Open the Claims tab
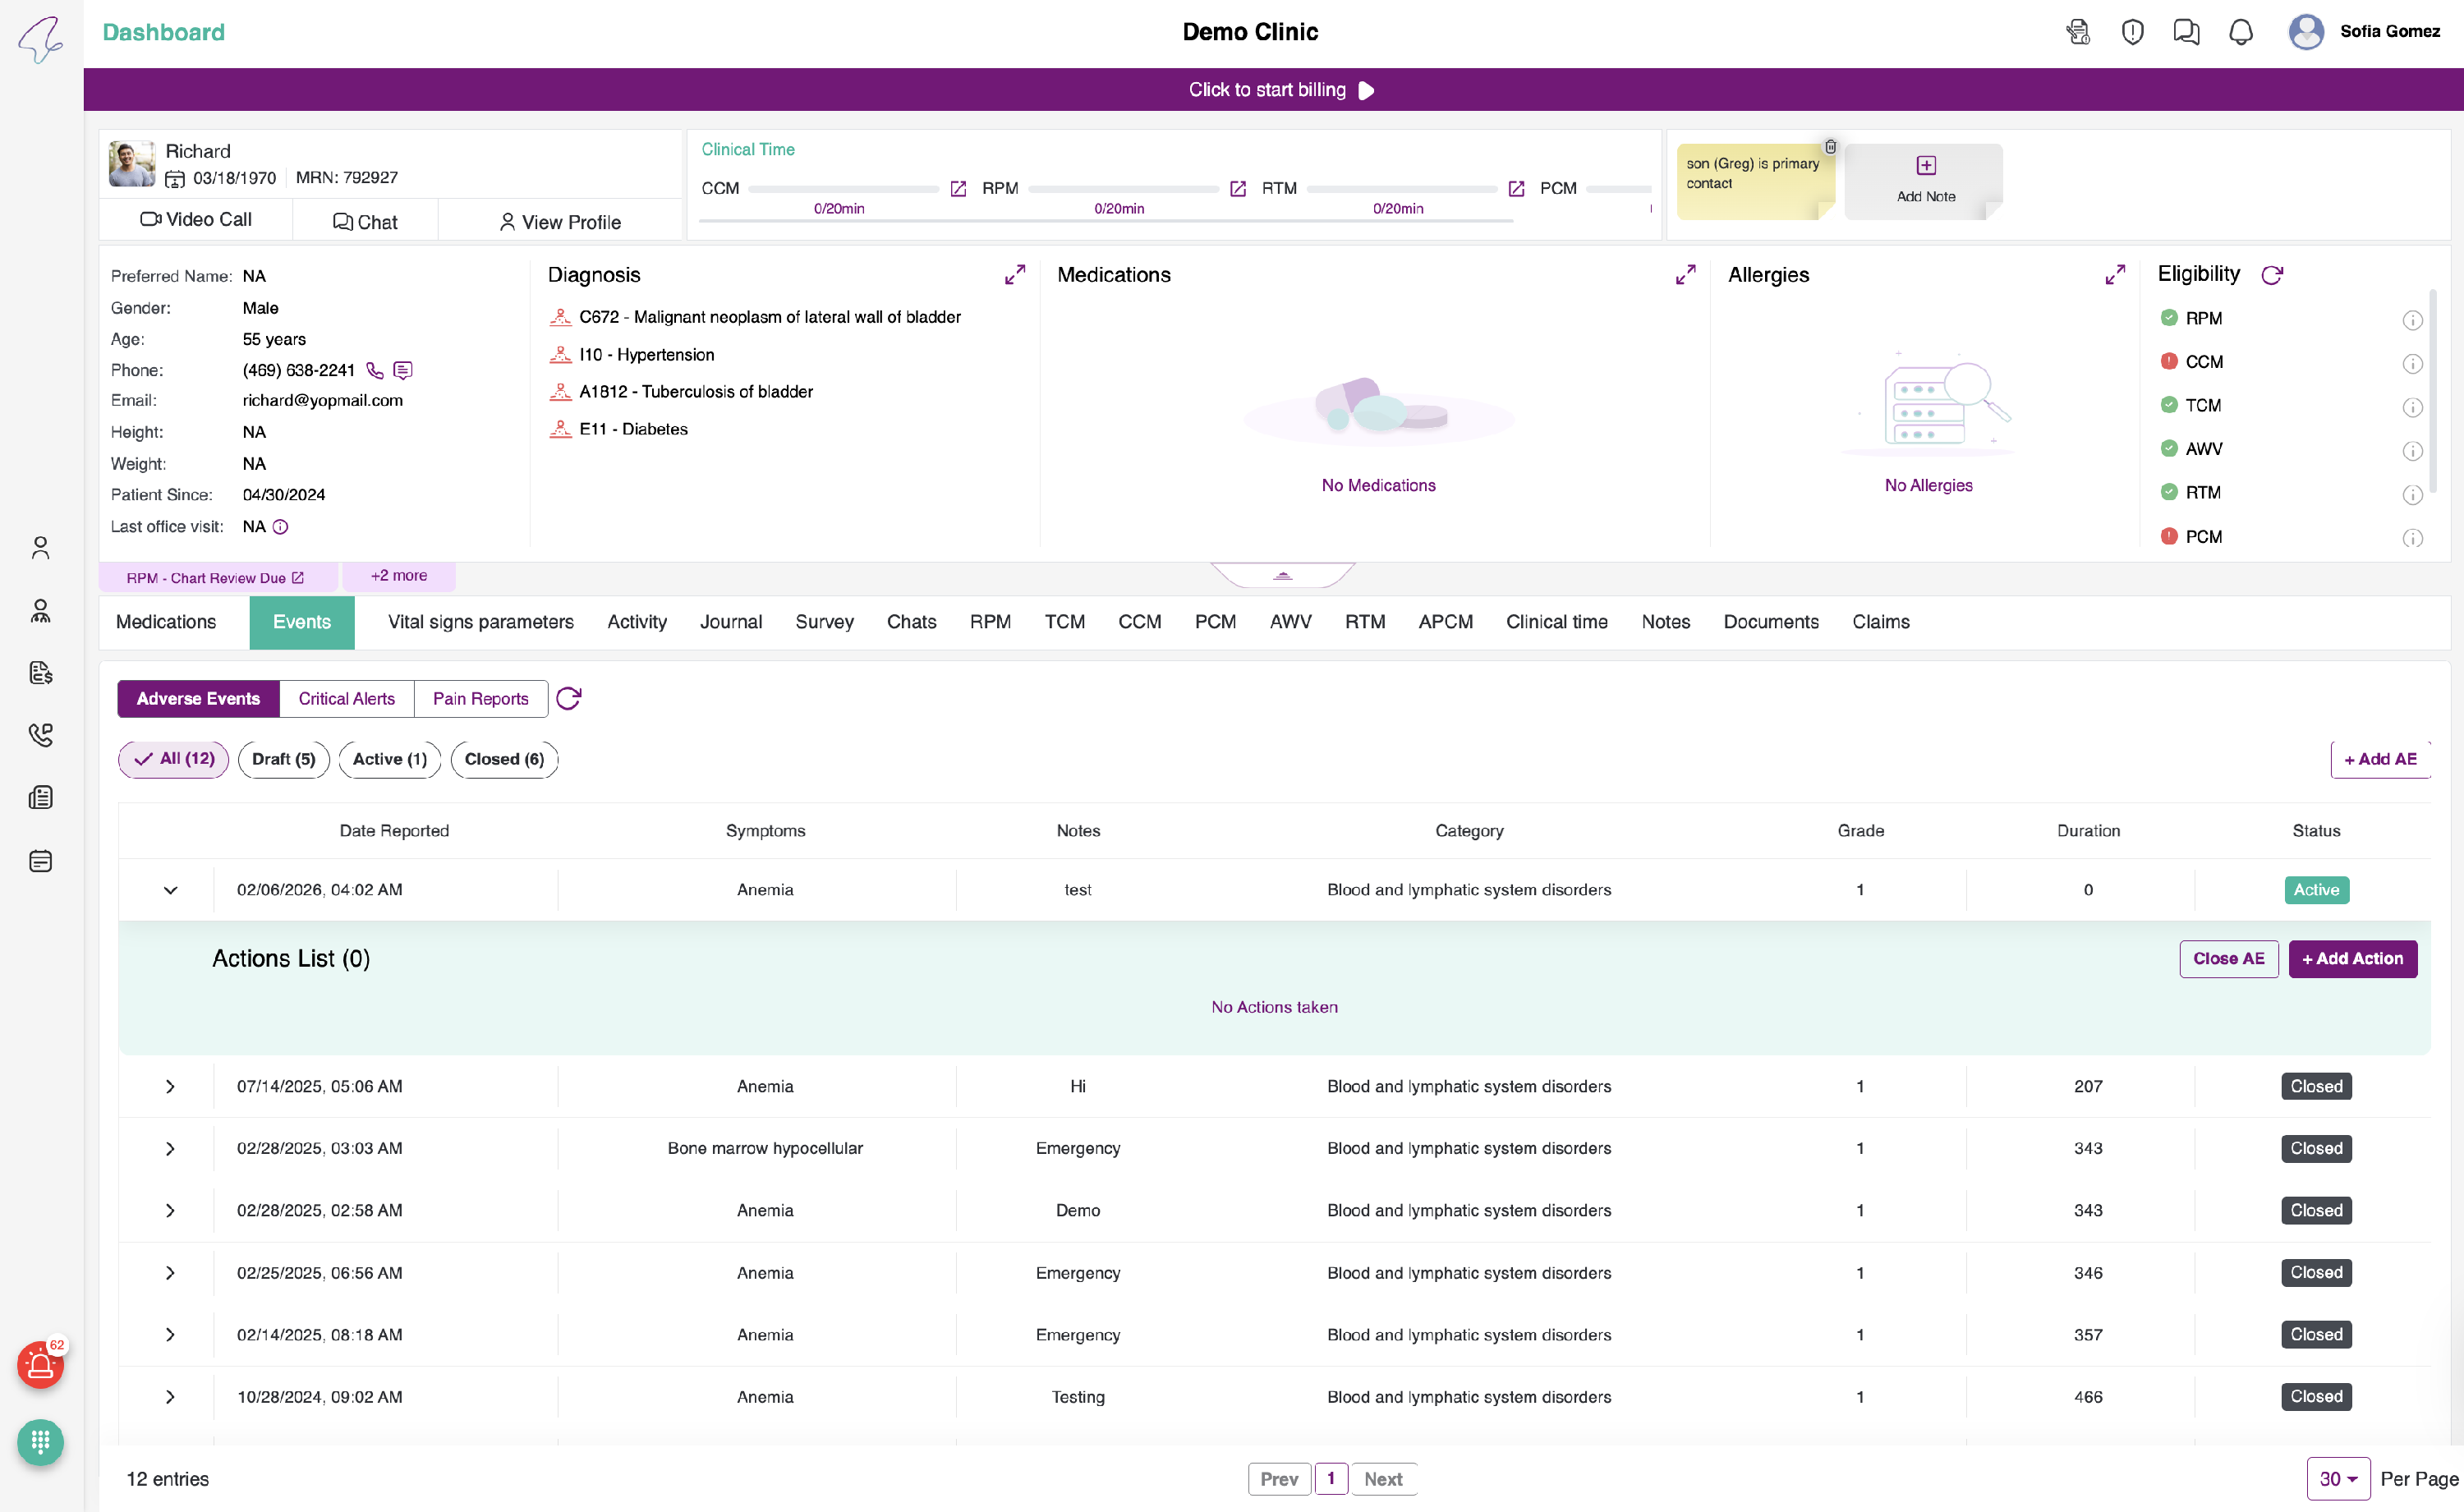Screen dimensions: 2464x1512 point(1880,622)
